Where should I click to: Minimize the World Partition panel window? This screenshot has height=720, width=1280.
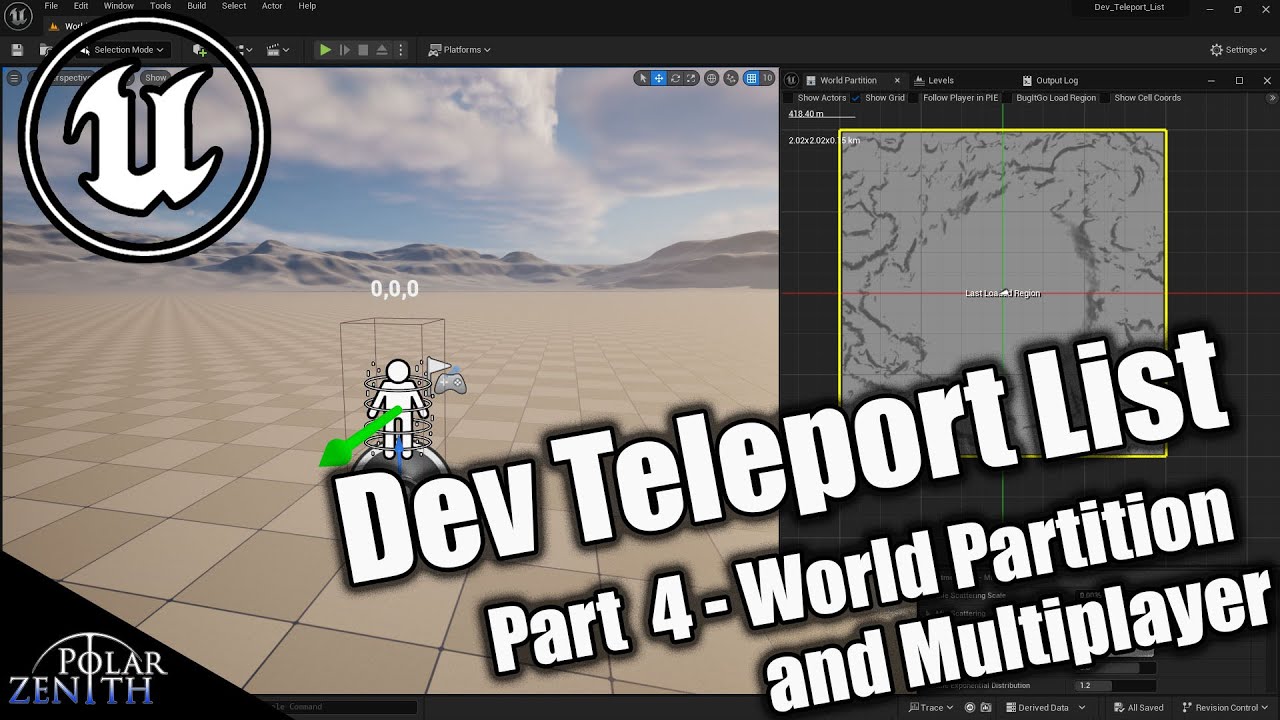point(1212,80)
